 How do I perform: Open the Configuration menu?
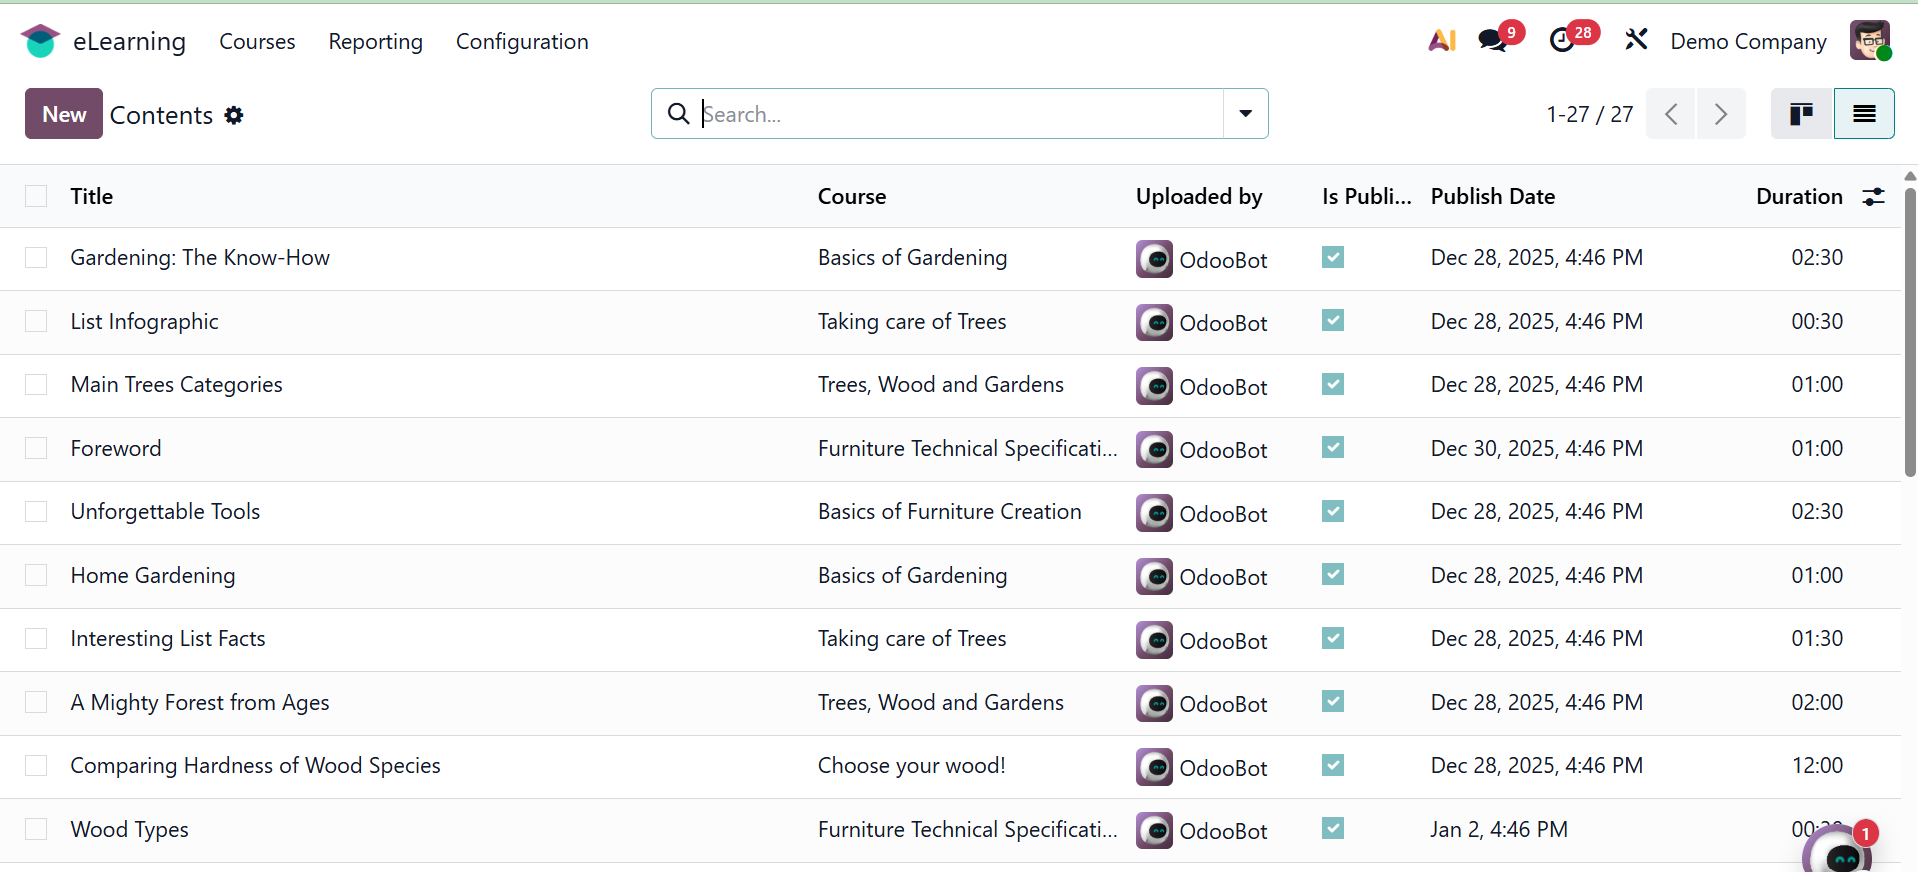[522, 42]
